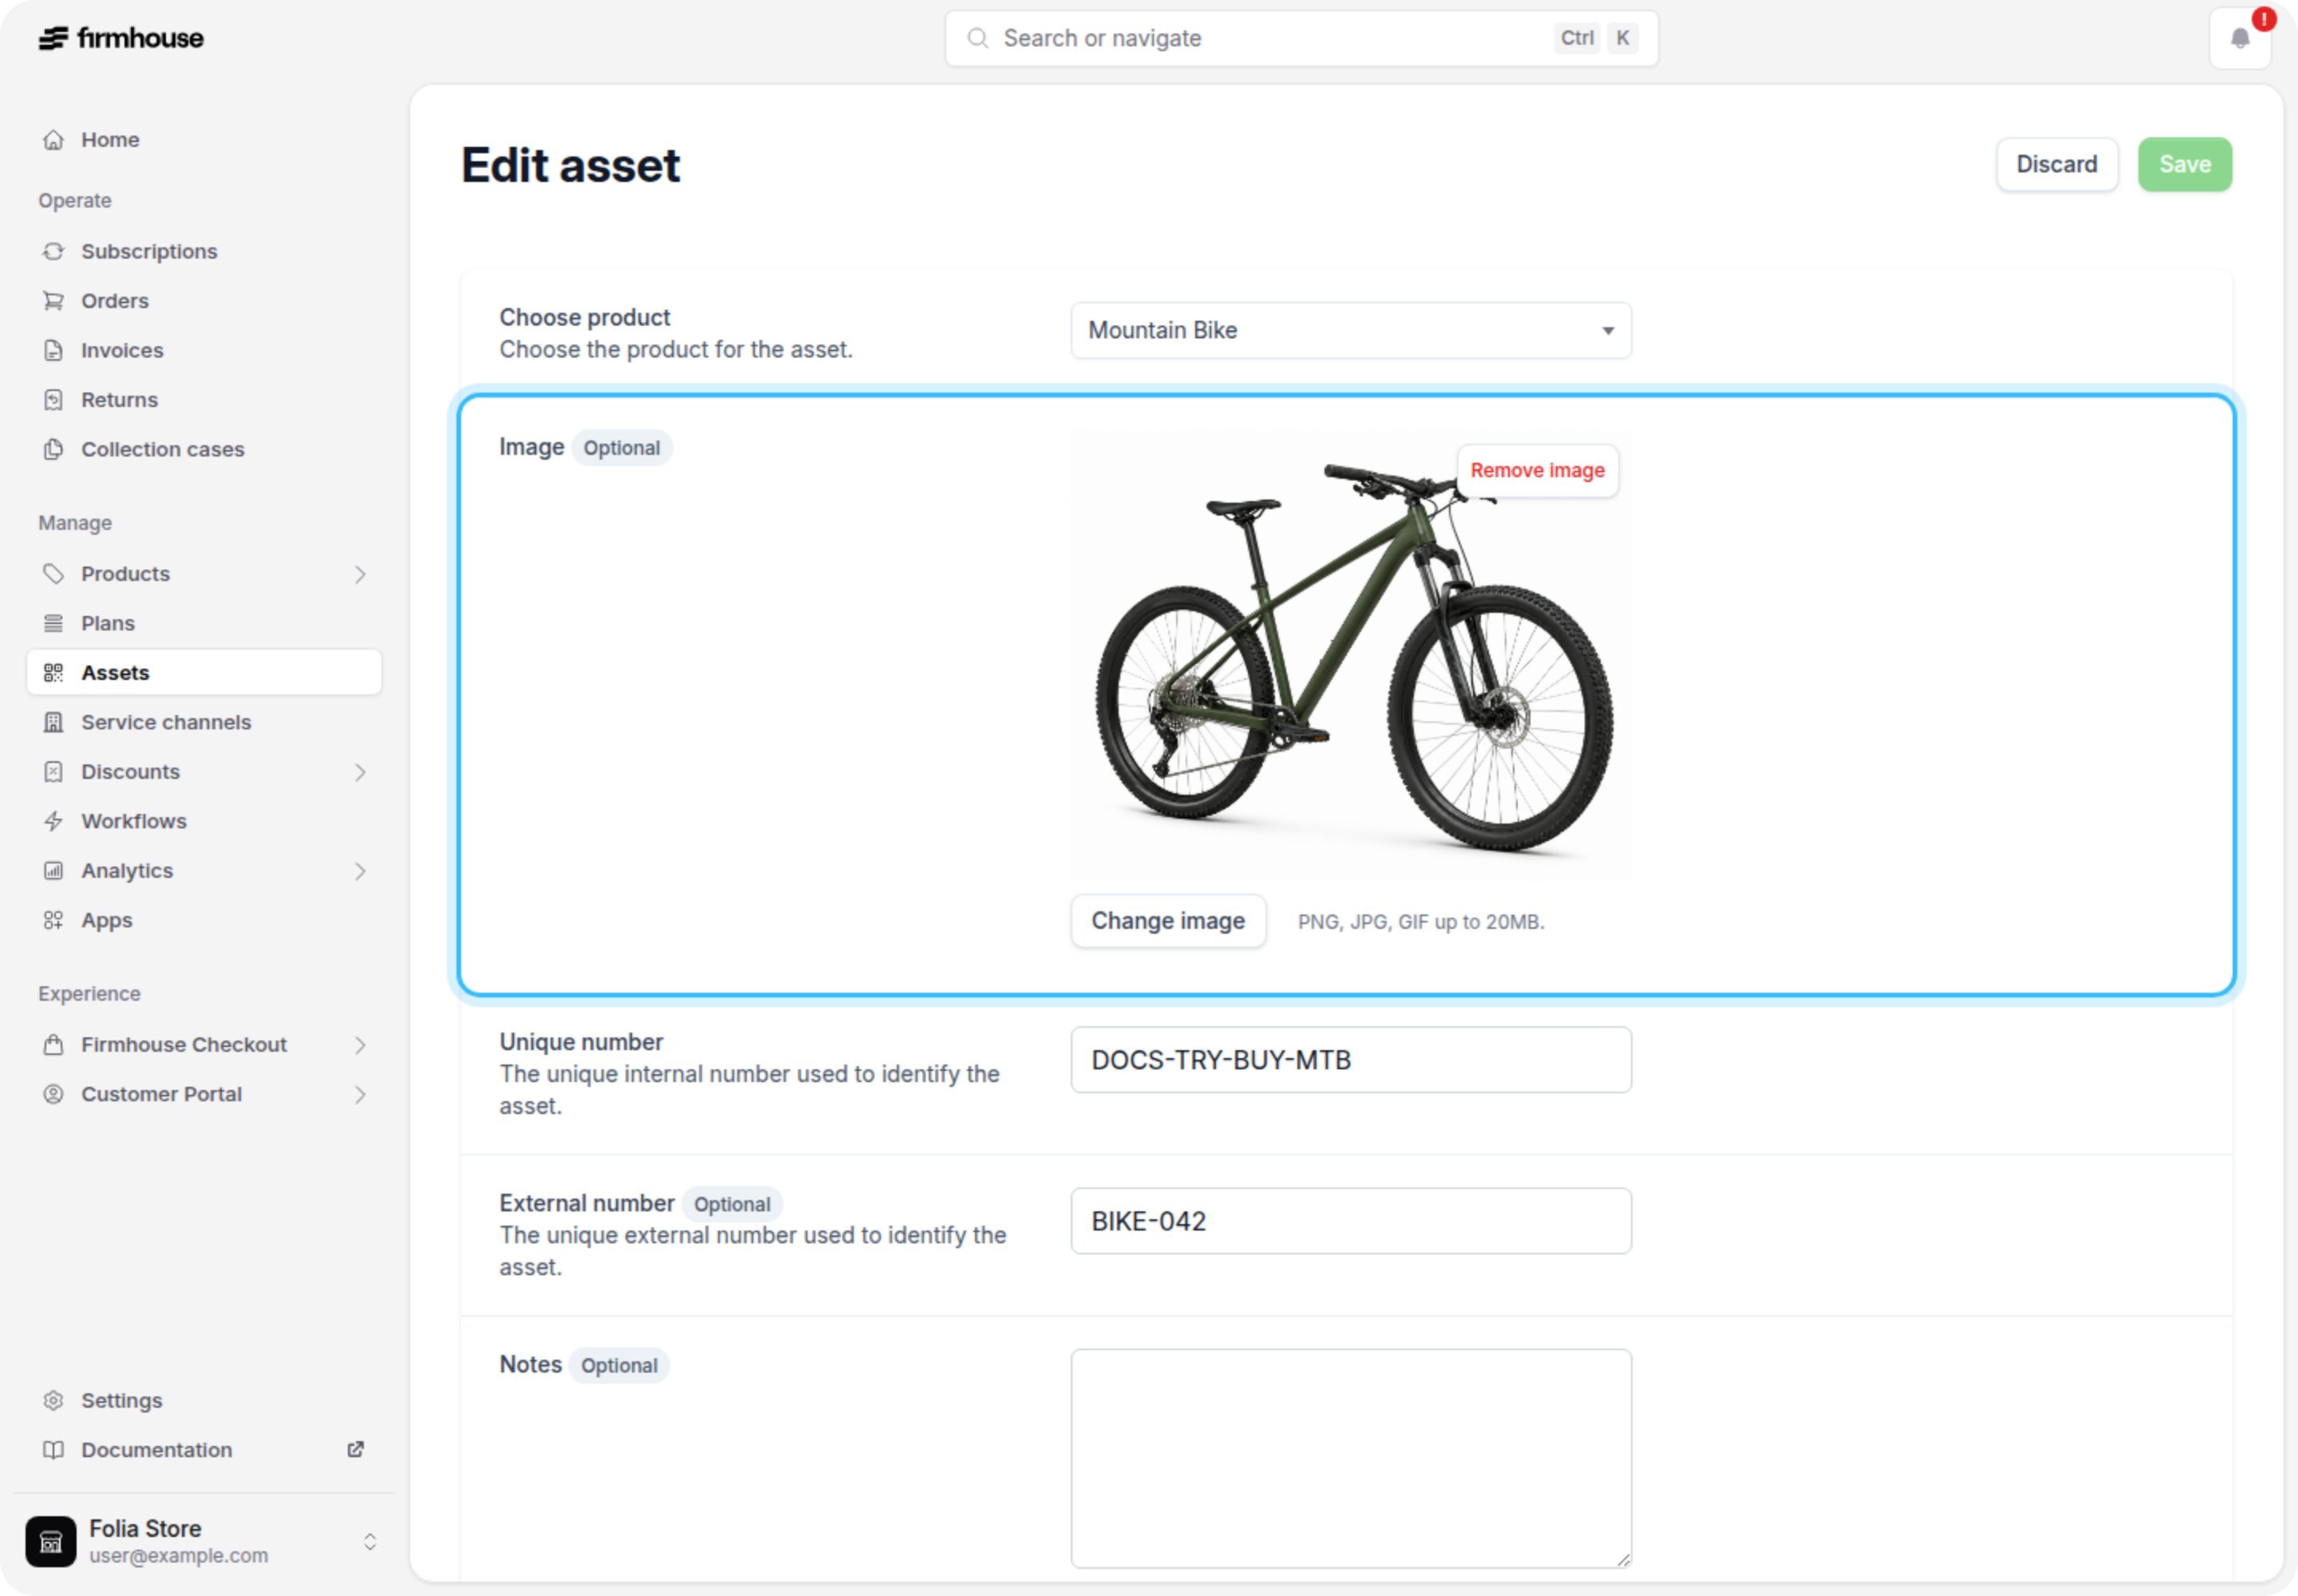2298x1596 pixels.
Task: Click the Products tag icon
Action: tap(53, 574)
